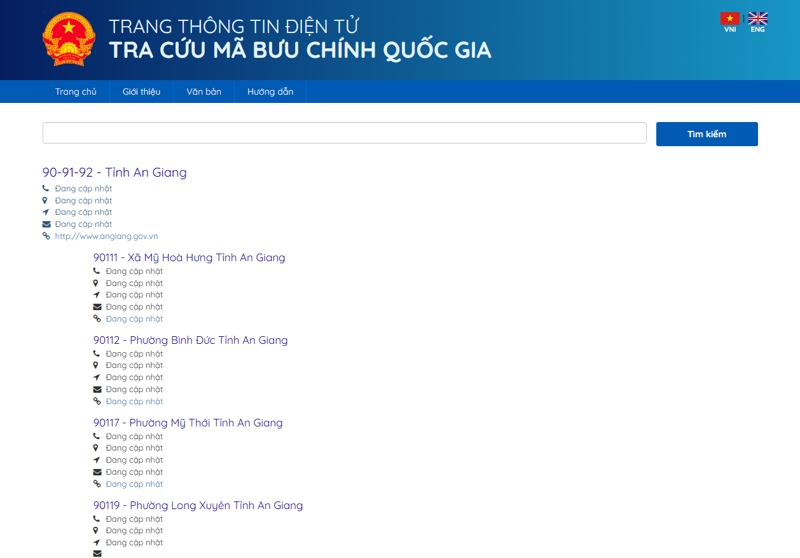Click the Vietnam national emblem logo
This screenshot has width=800, height=558.
point(68,39)
